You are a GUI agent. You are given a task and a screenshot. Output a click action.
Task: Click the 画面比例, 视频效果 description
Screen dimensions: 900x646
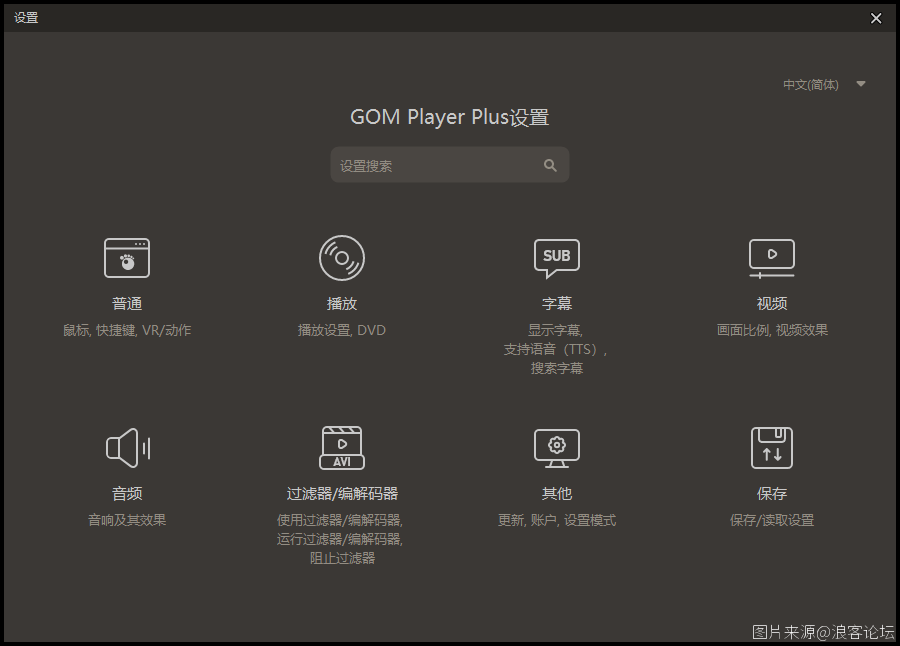(x=772, y=330)
